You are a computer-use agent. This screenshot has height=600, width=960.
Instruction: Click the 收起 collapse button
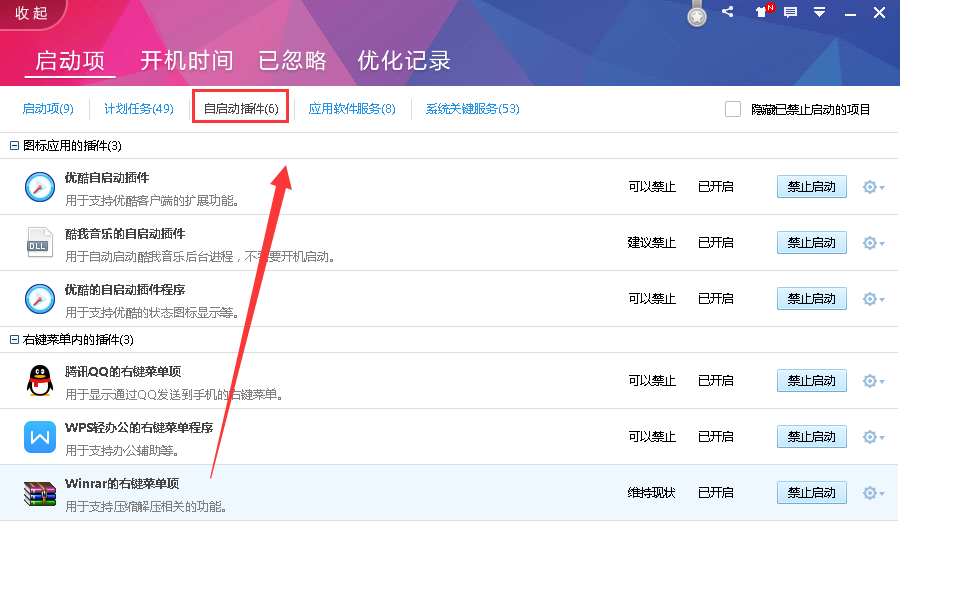[x=32, y=13]
